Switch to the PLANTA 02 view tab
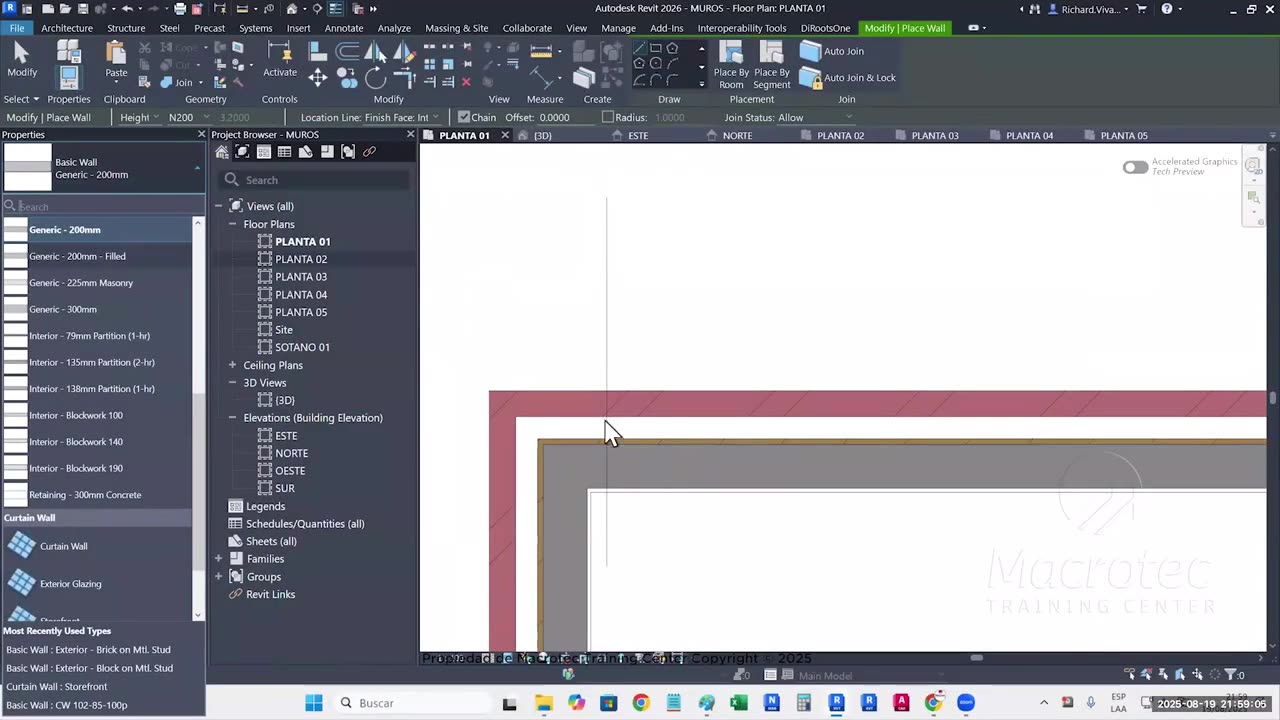This screenshot has height=720, width=1280. [x=840, y=135]
